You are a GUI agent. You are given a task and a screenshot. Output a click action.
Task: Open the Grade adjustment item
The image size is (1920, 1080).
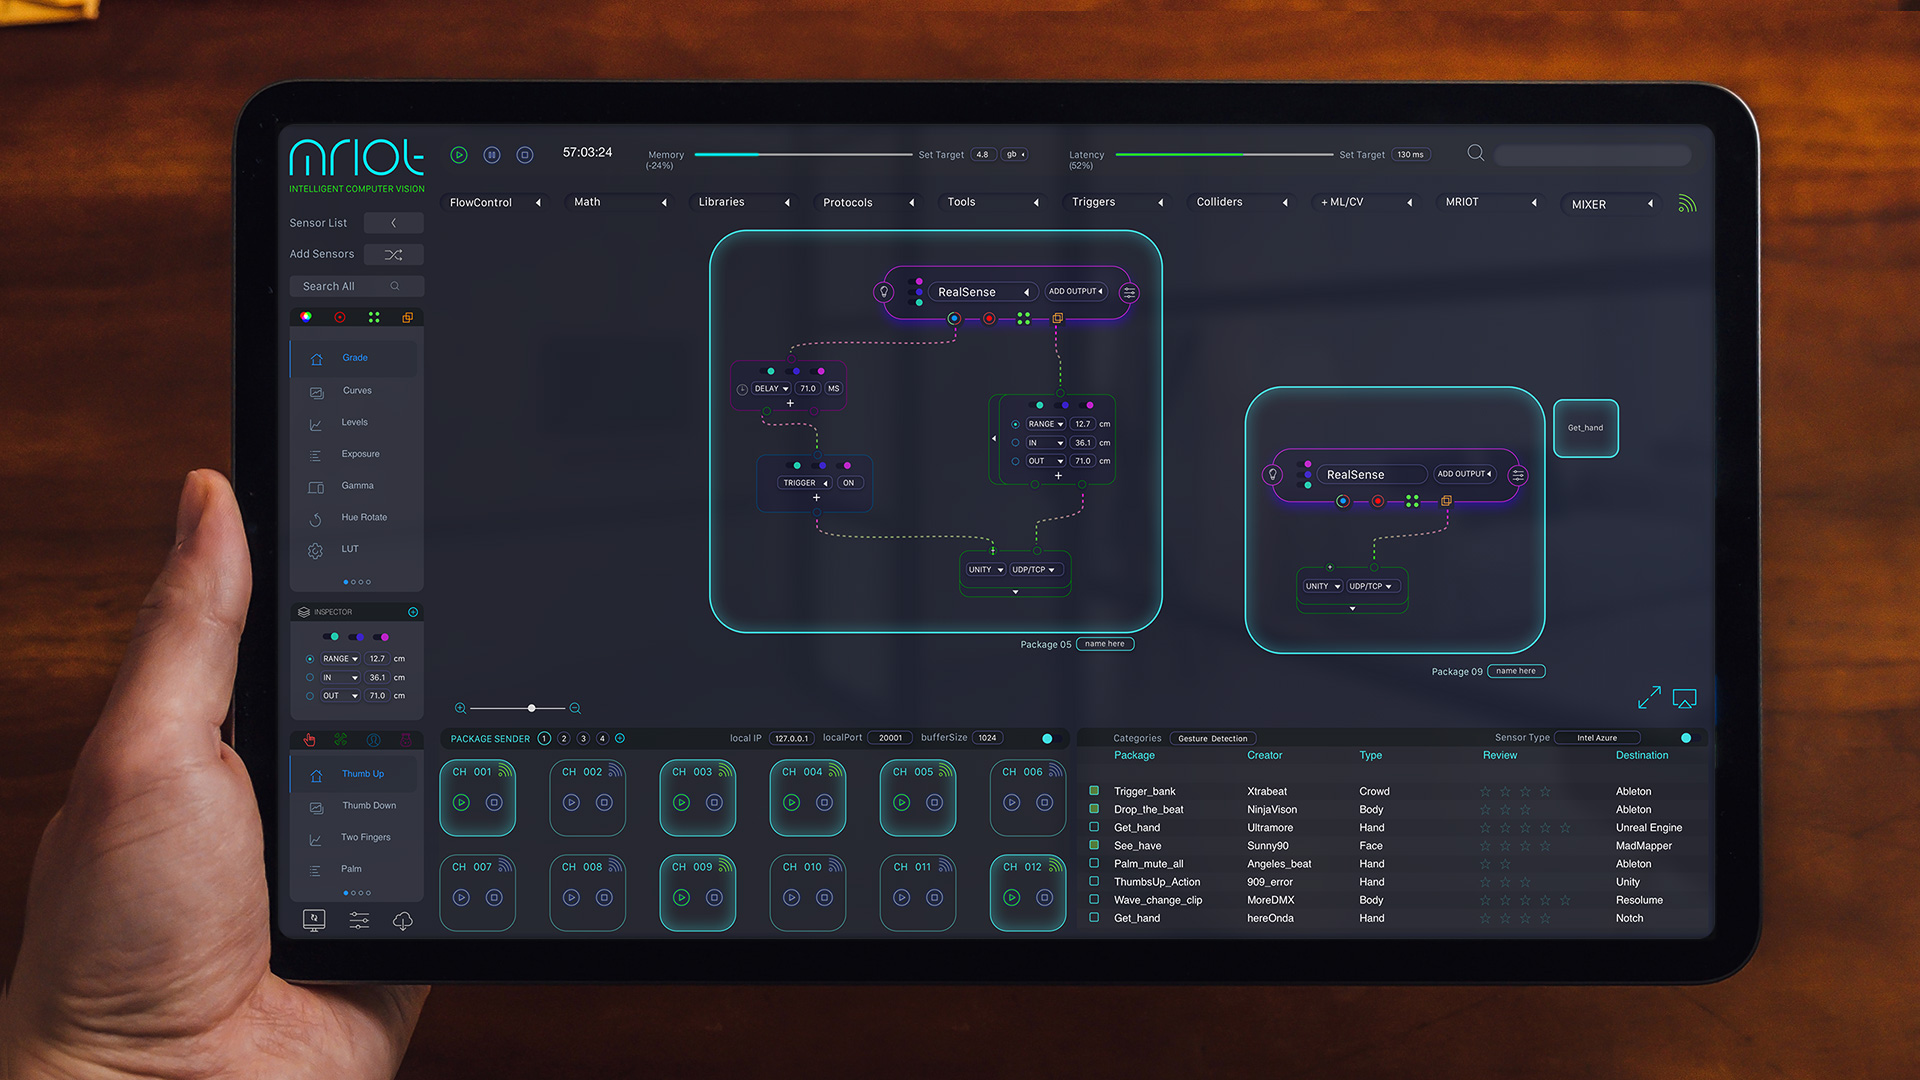(355, 358)
